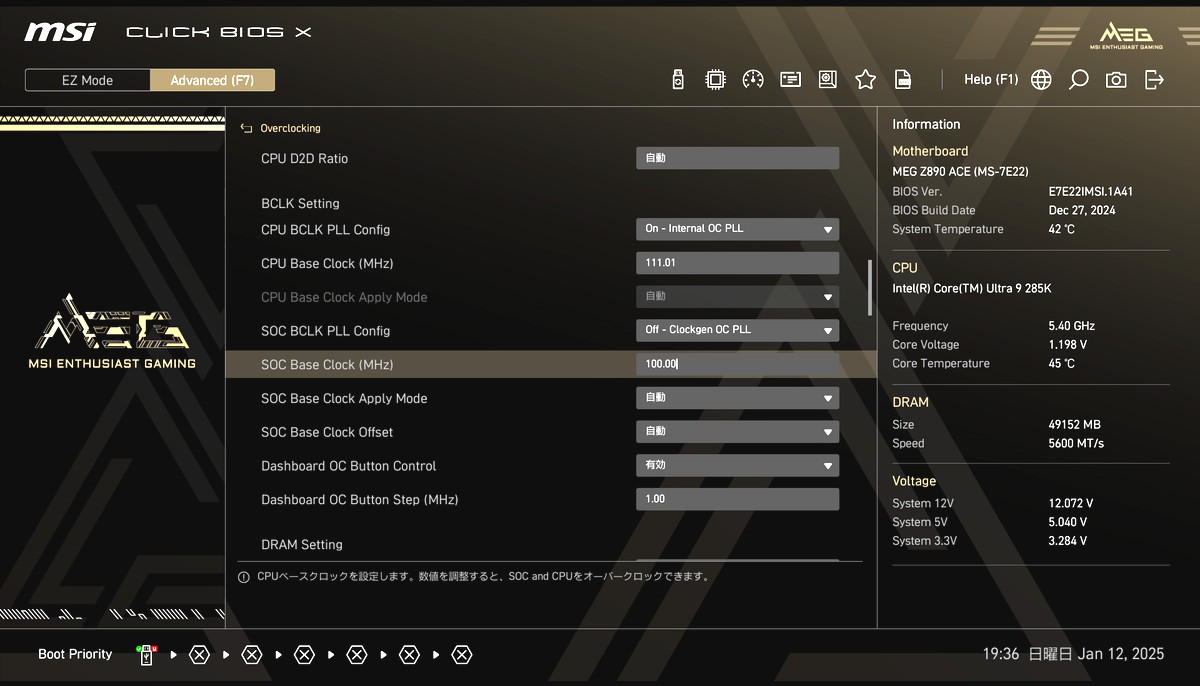Open Favorites star icon

pos(865,80)
